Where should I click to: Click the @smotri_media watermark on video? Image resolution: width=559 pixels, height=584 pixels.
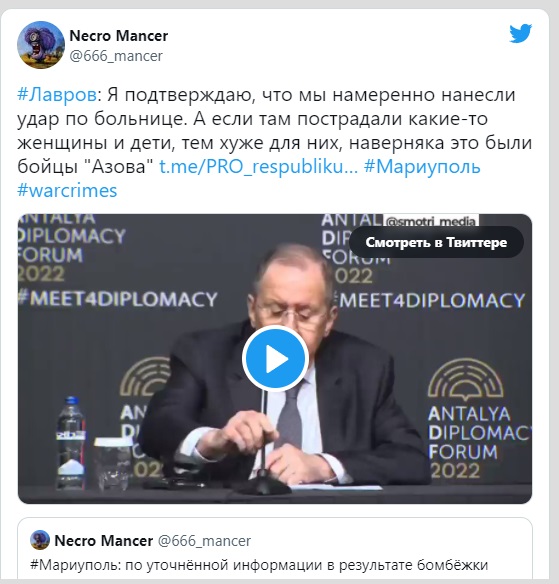tap(431, 220)
